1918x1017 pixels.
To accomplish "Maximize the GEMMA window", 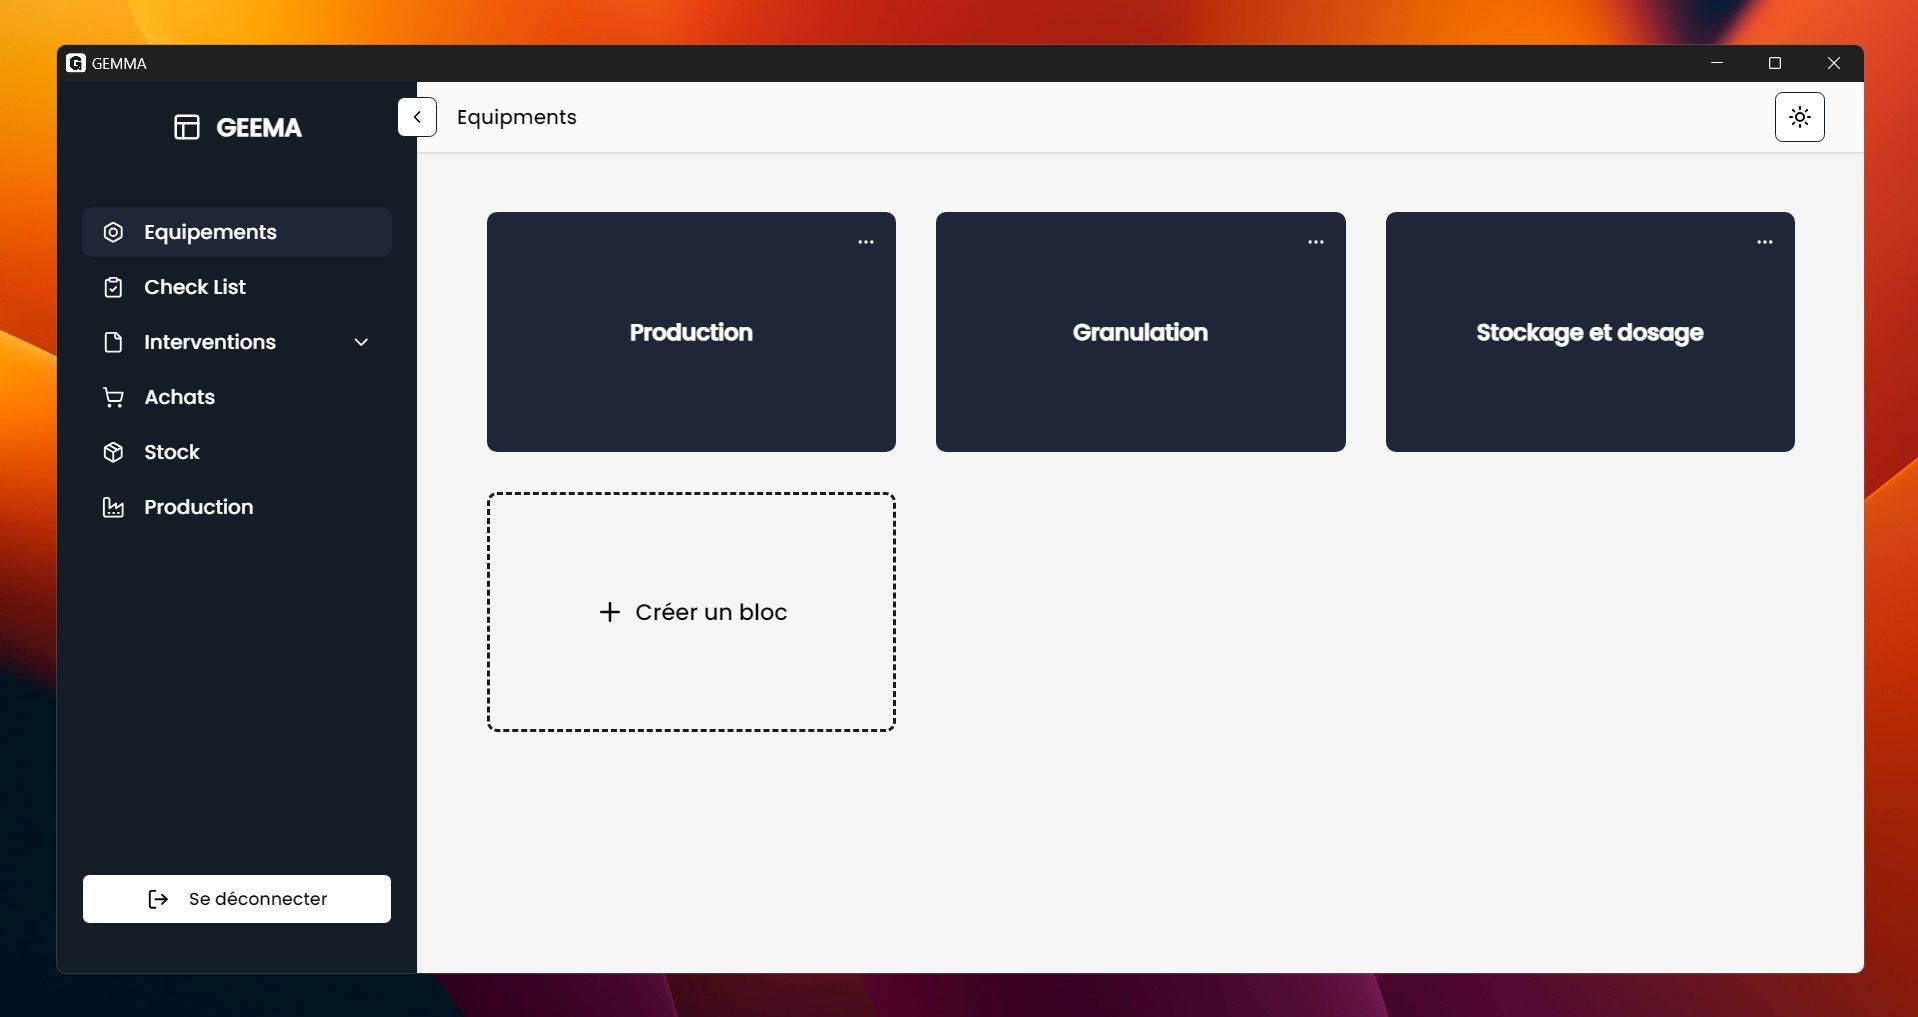I will [1775, 63].
